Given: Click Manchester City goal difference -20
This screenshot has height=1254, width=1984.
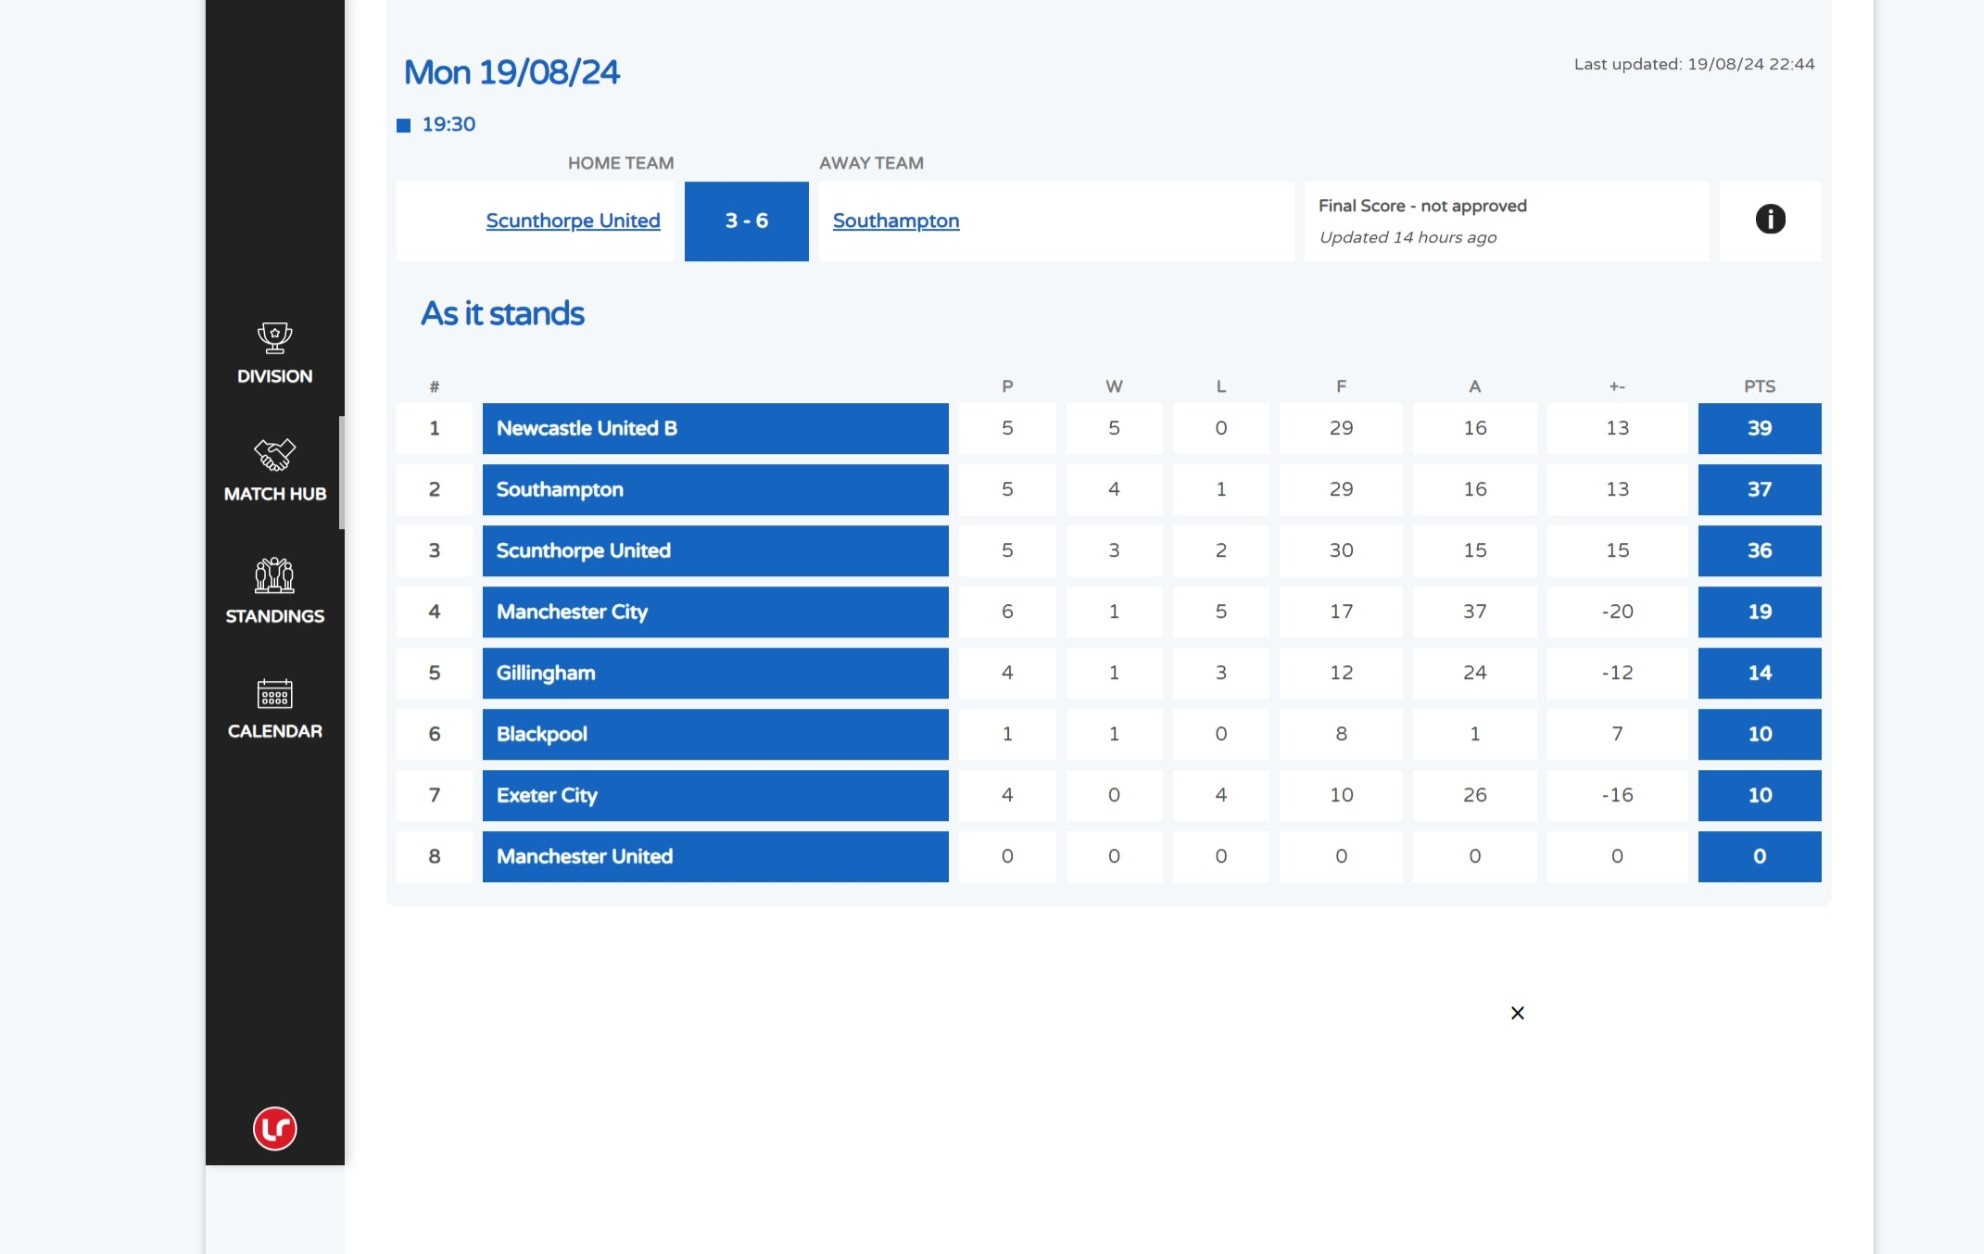Looking at the screenshot, I should coord(1617,611).
